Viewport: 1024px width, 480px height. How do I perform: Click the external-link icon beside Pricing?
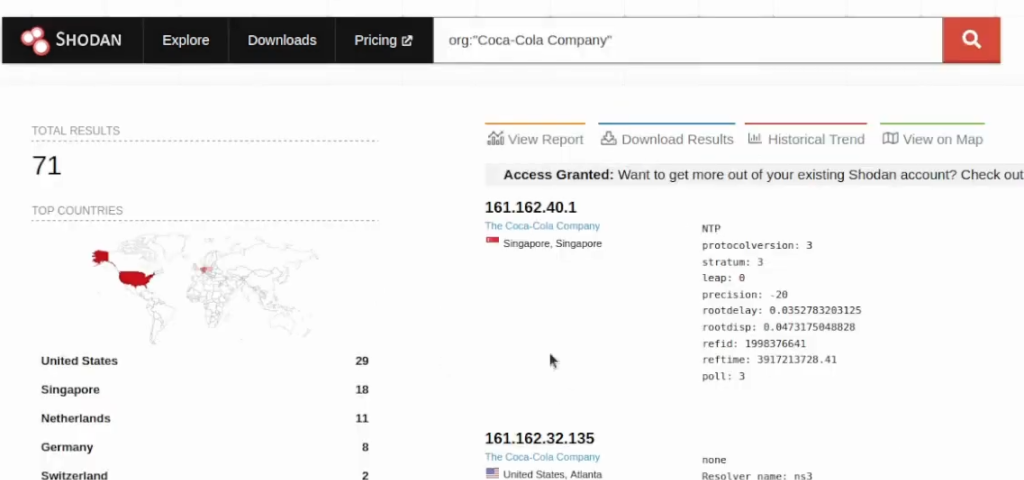click(x=407, y=40)
